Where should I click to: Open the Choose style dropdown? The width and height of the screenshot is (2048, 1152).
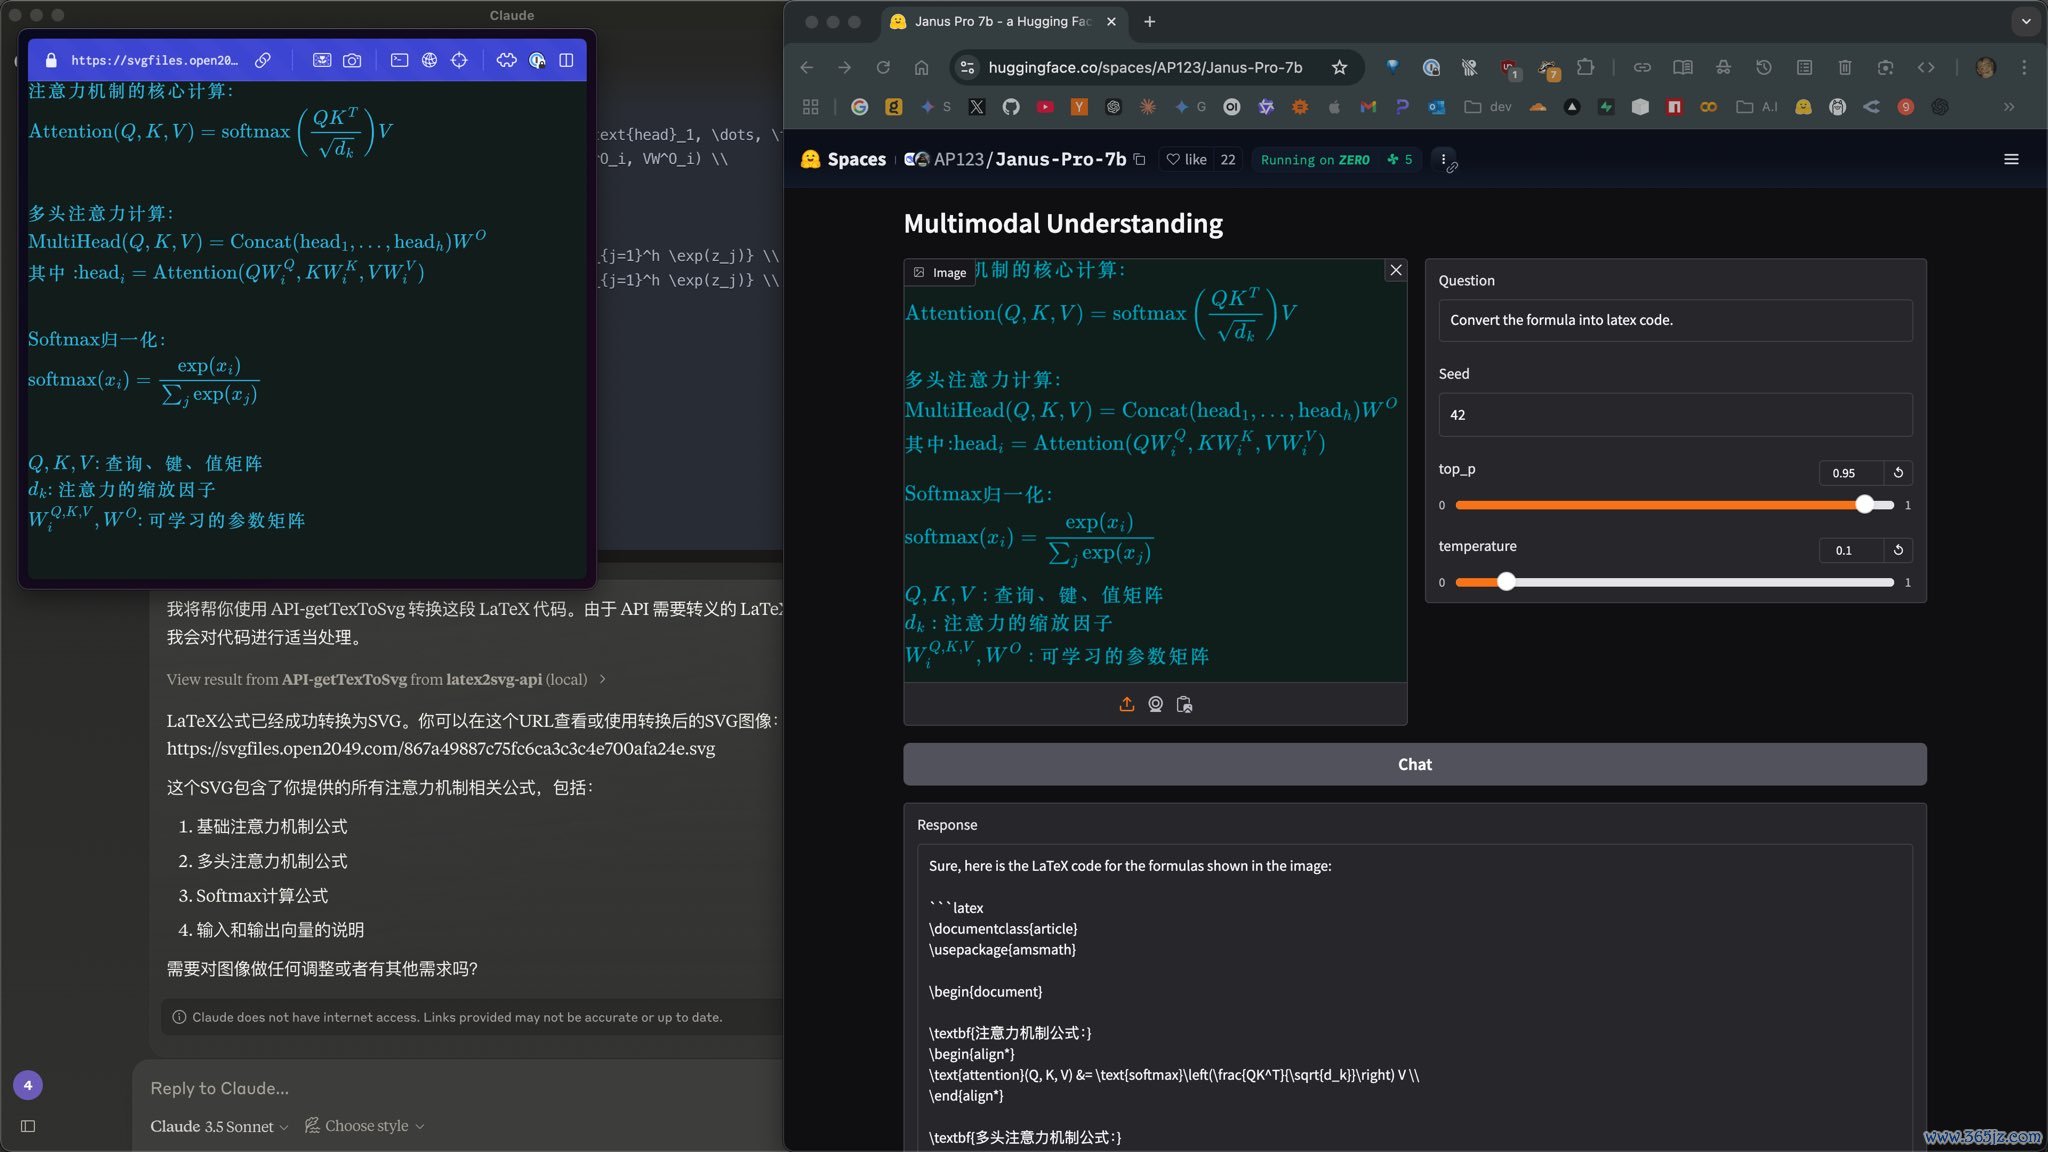(x=365, y=1126)
